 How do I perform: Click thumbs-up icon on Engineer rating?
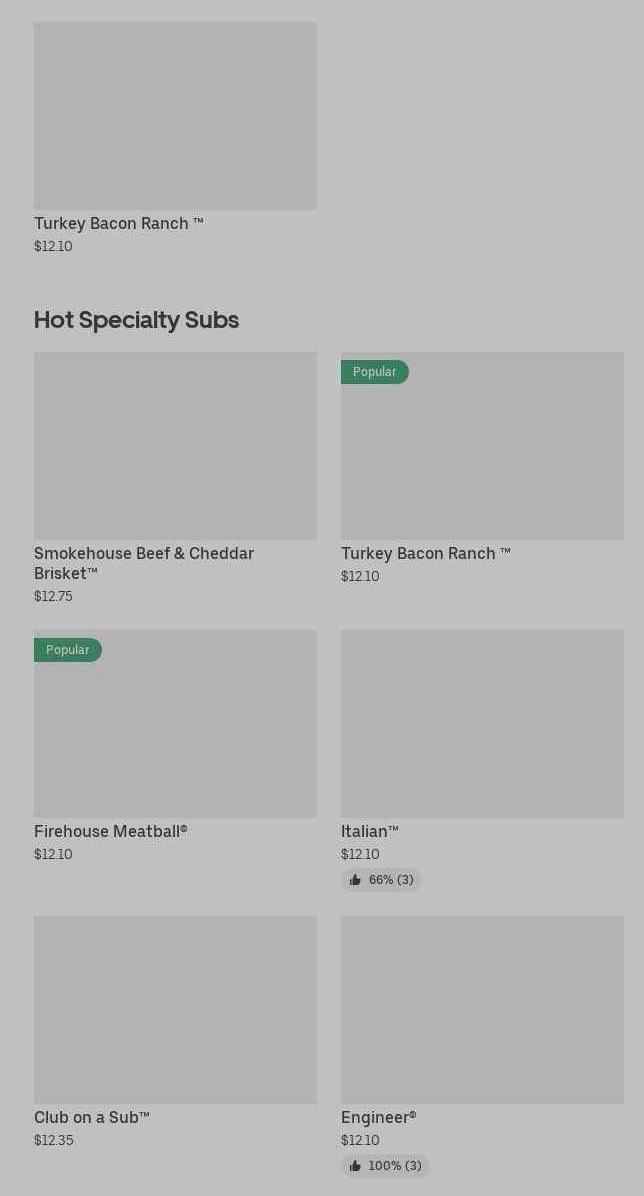point(355,1166)
